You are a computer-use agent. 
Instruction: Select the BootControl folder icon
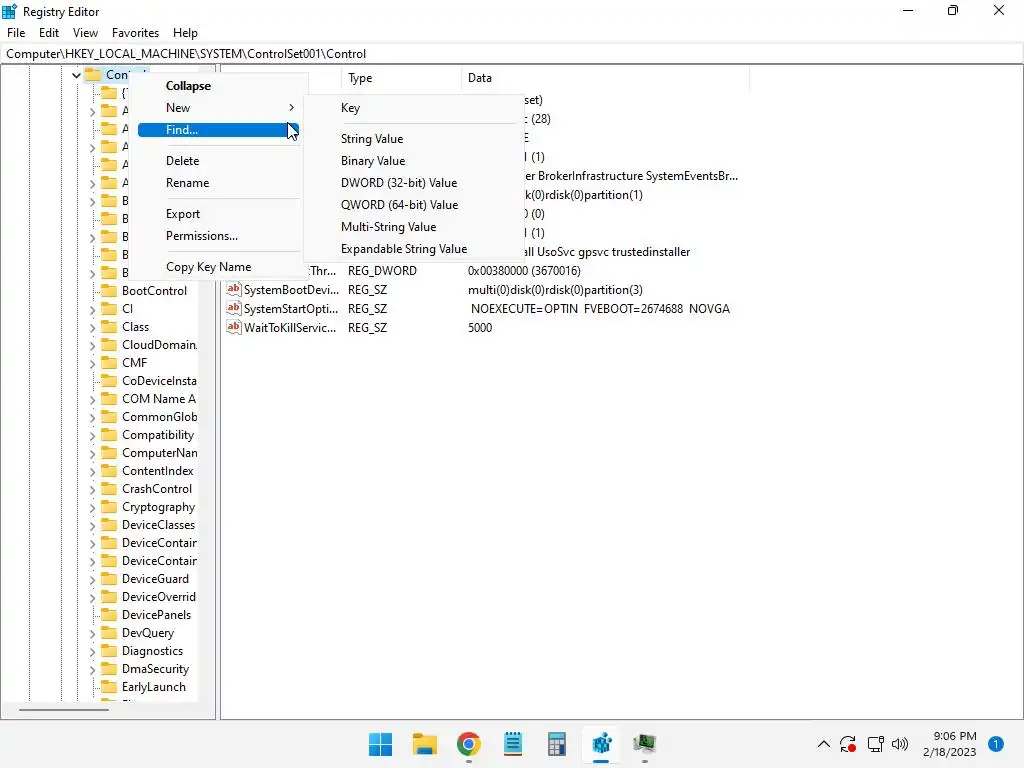tap(109, 291)
